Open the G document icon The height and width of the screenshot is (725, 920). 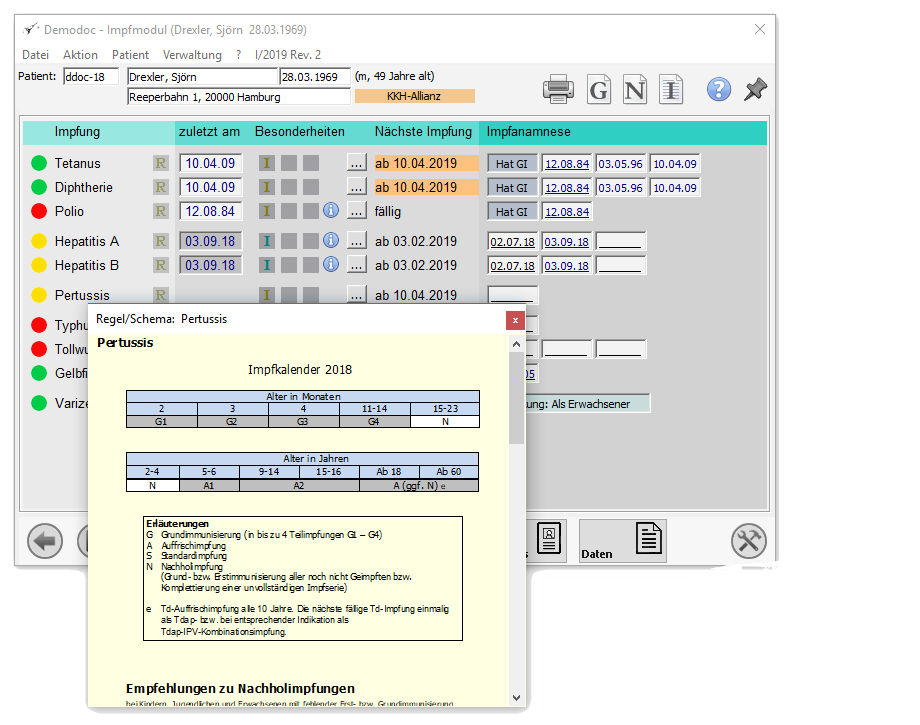598,89
